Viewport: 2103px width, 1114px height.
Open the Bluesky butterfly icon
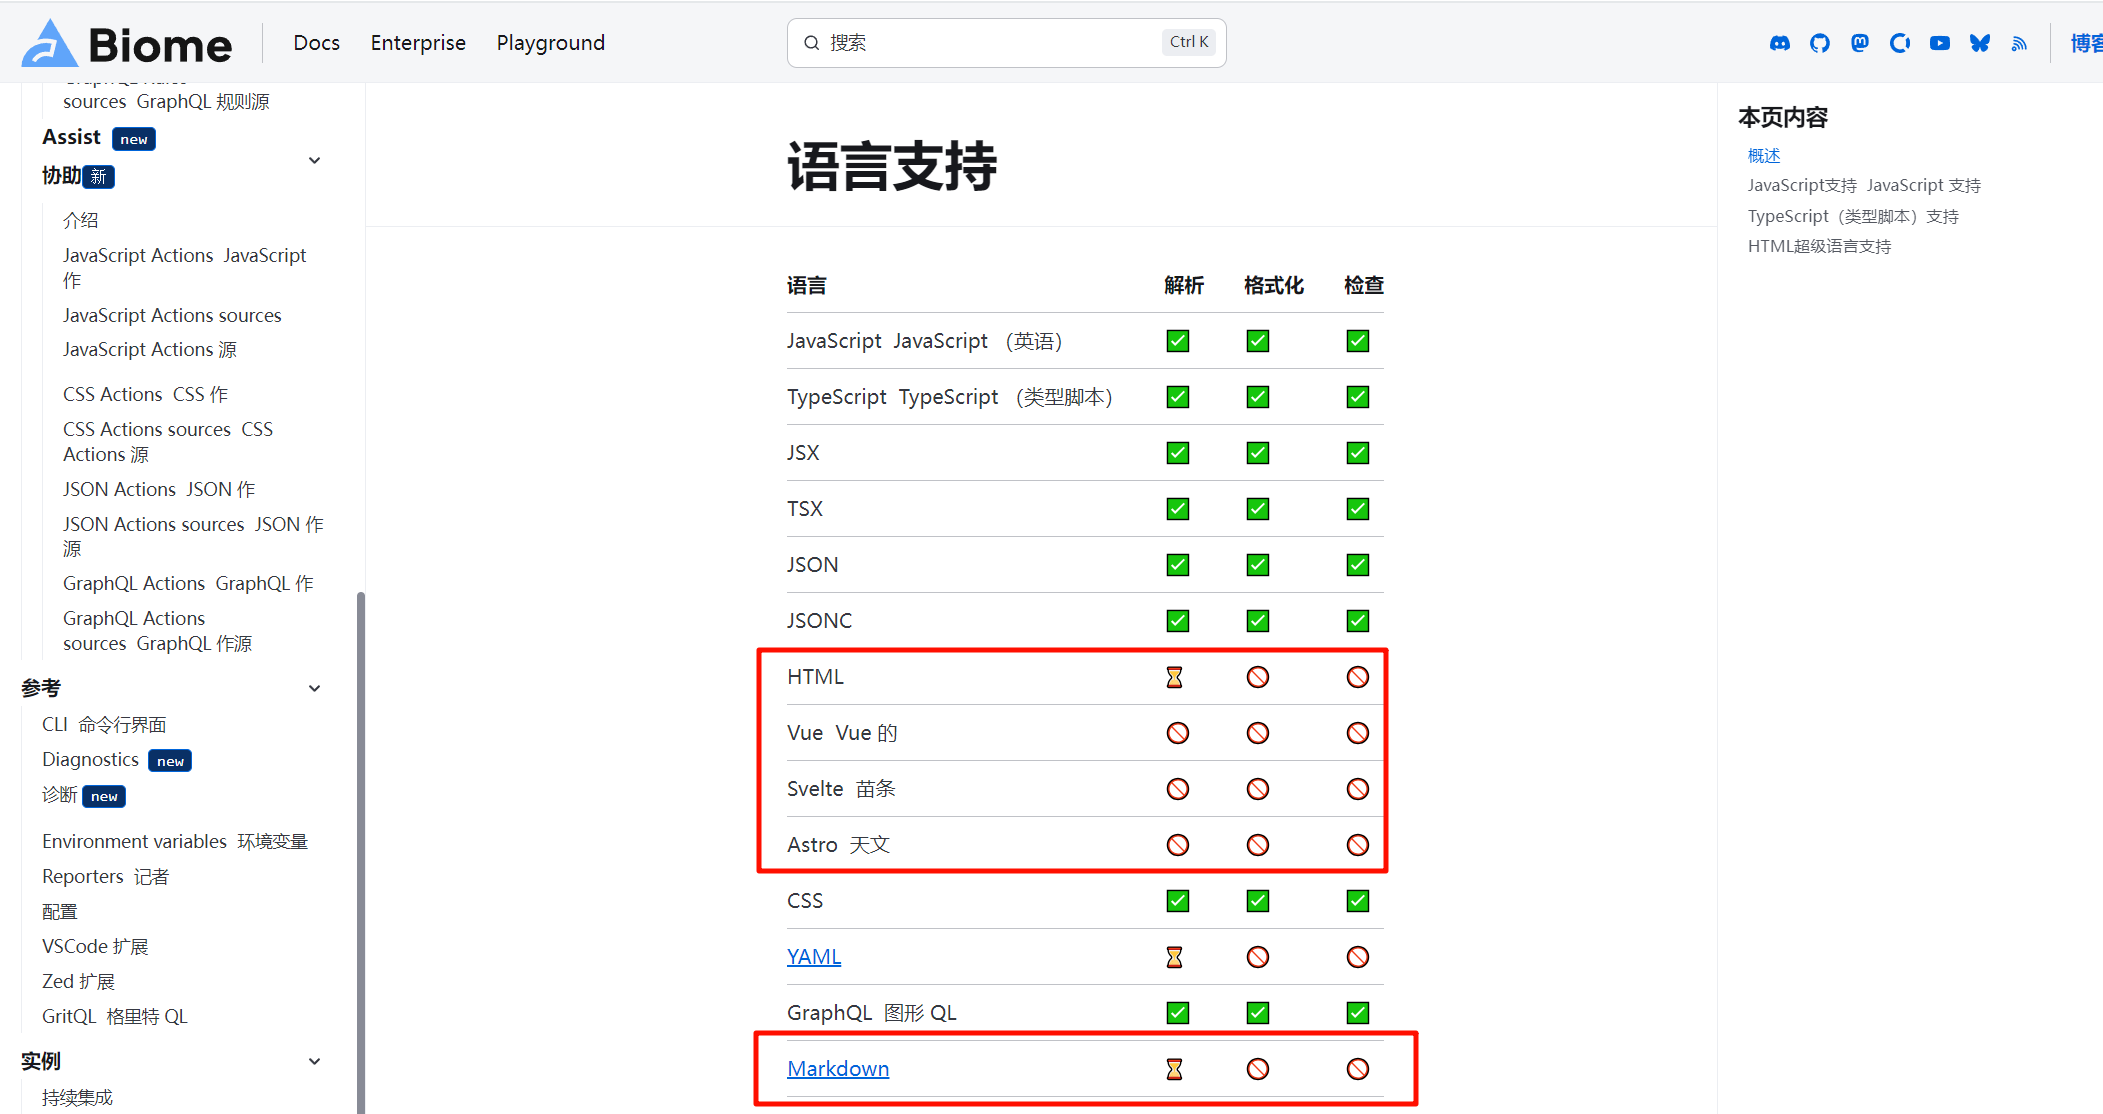pos(1979,43)
